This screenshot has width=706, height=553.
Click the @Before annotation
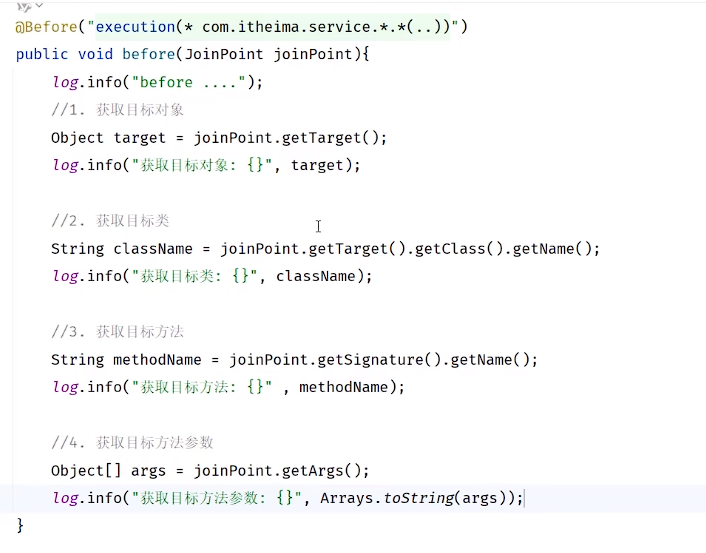[x=42, y=27]
